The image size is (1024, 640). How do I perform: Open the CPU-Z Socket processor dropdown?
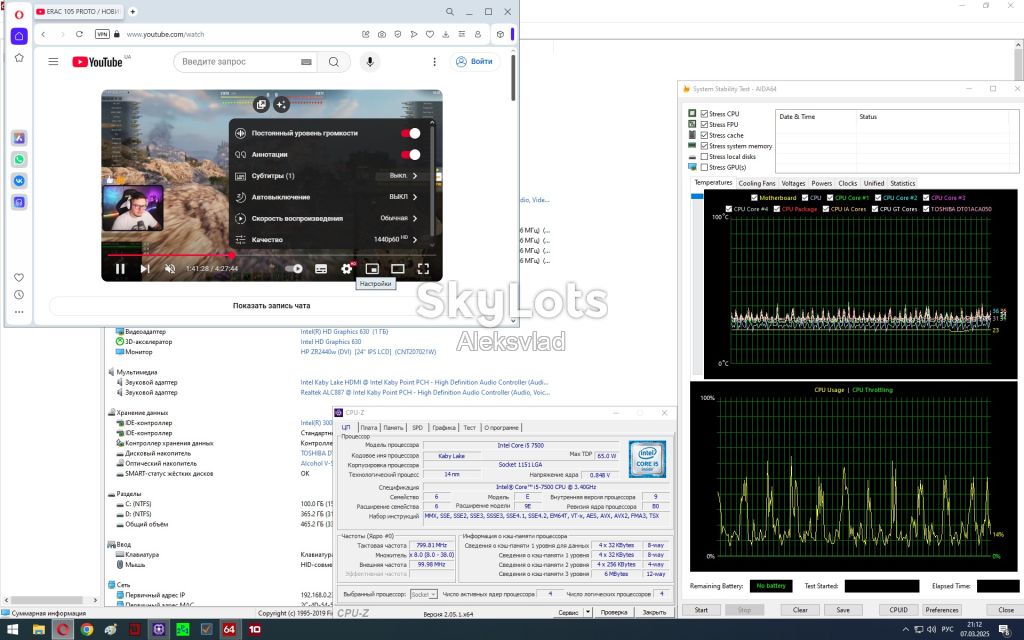click(423, 594)
